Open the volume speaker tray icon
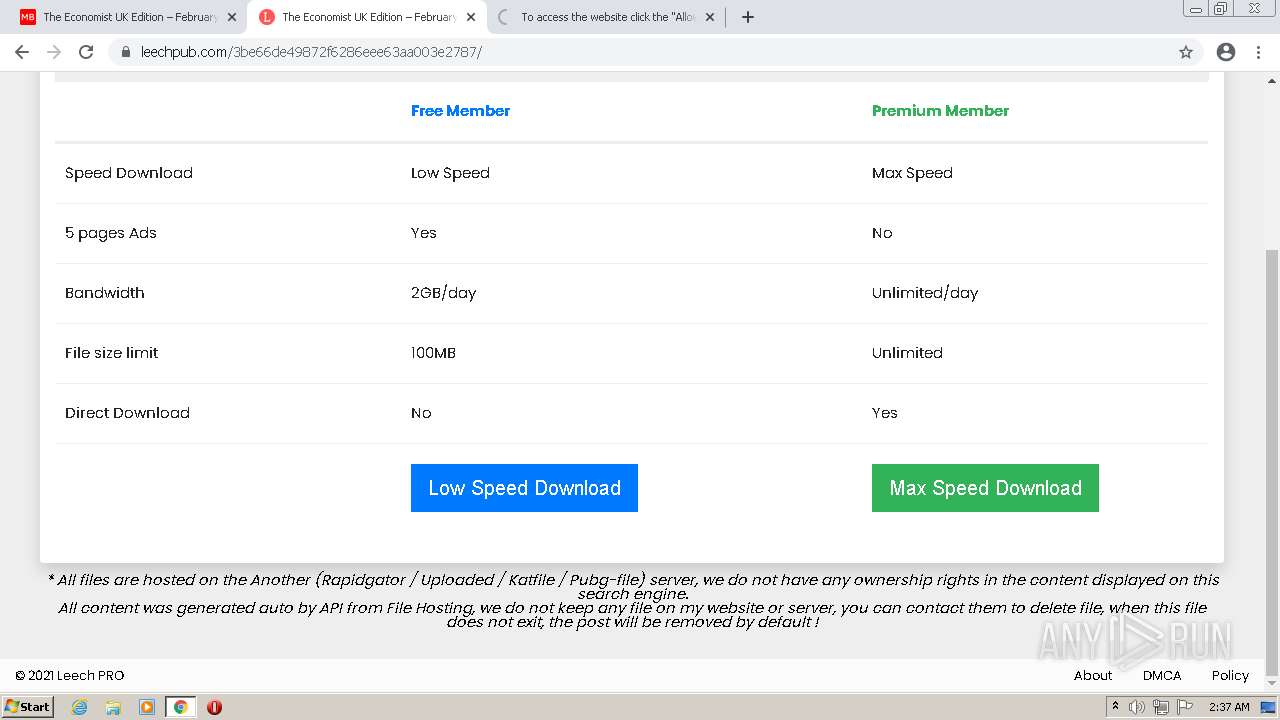Screen dimensions: 1280x720 coord(1137,707)
